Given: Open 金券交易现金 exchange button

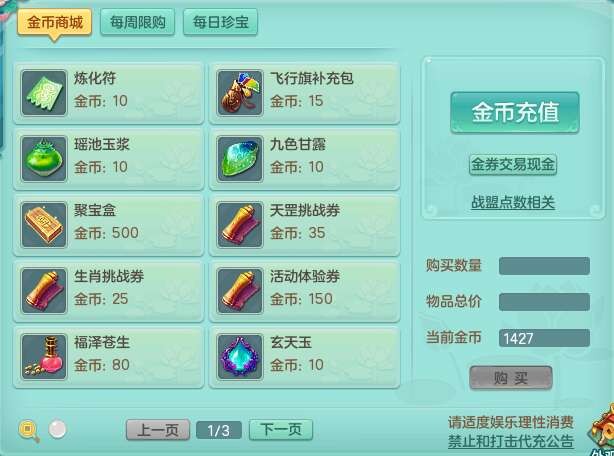Looking at the screenshot, I should 513,165.
